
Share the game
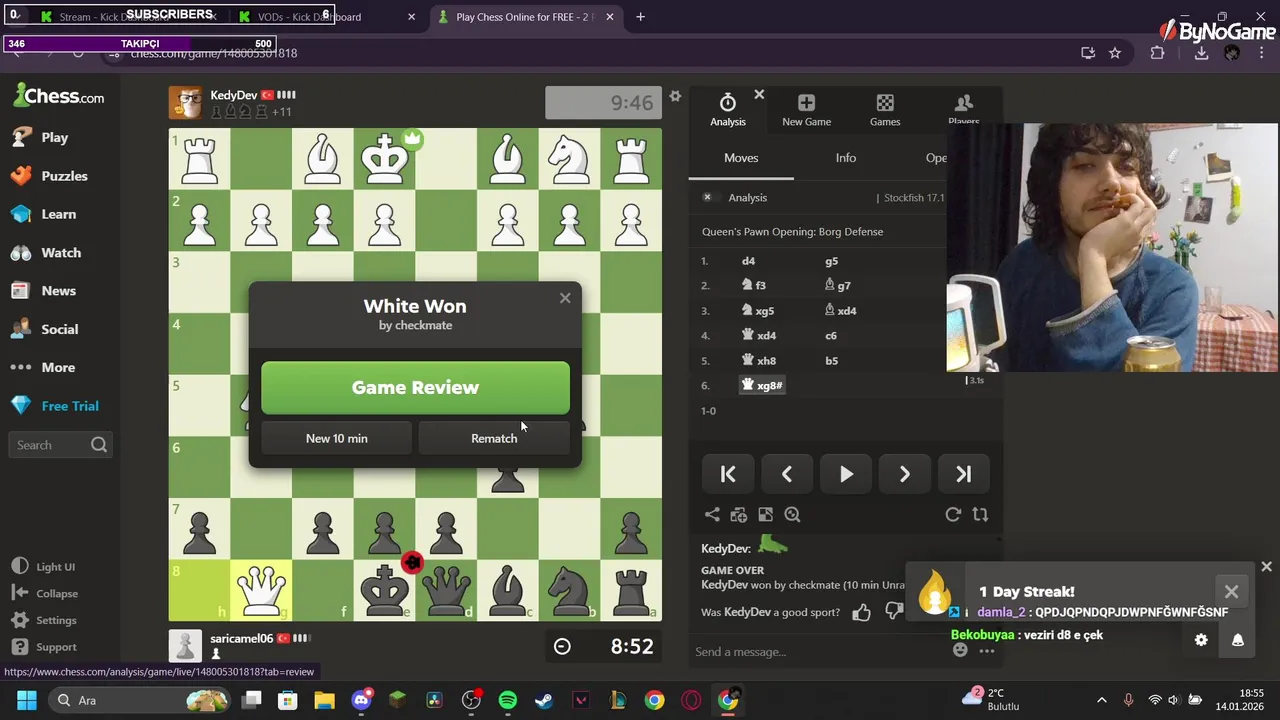point(712,514)
